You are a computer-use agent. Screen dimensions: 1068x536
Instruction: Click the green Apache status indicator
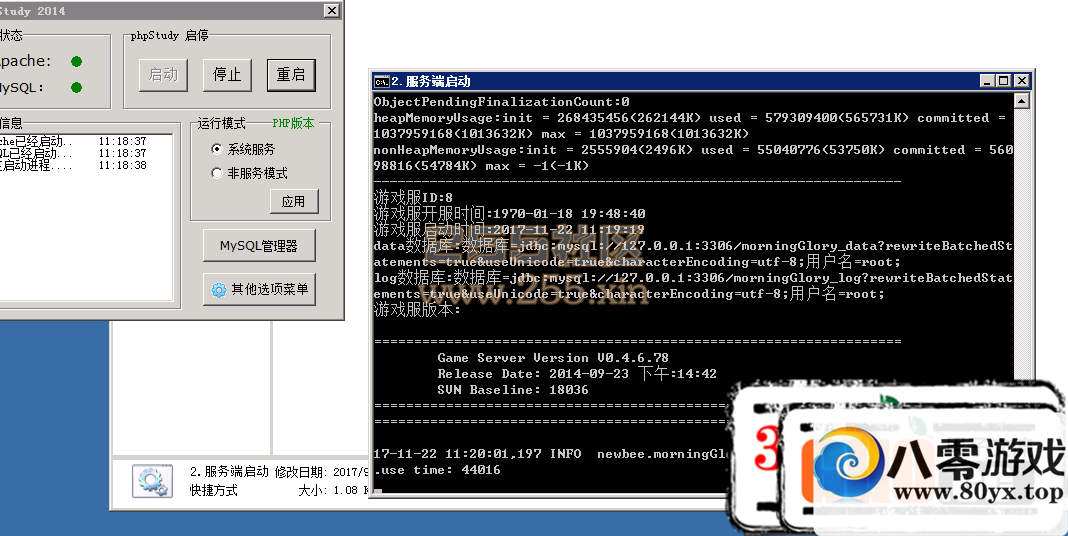tap(76, 61)
